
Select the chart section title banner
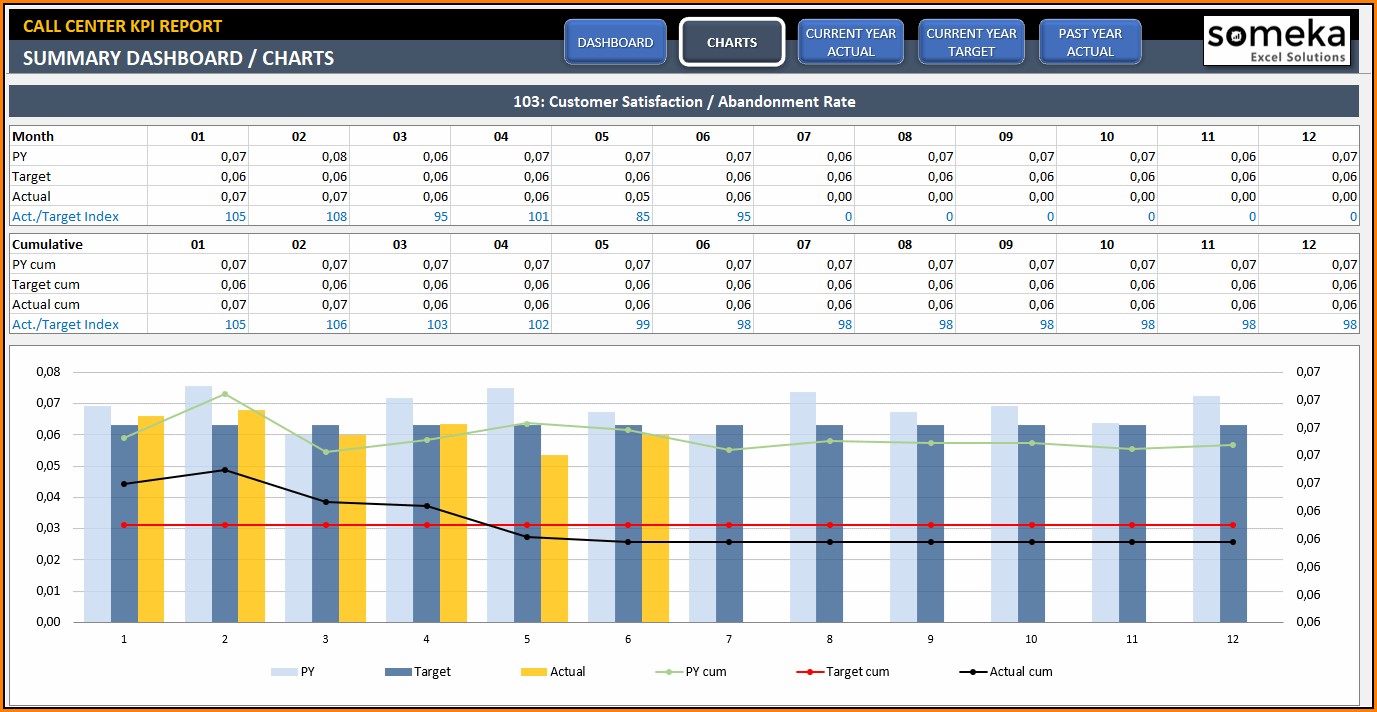[684, 102]
